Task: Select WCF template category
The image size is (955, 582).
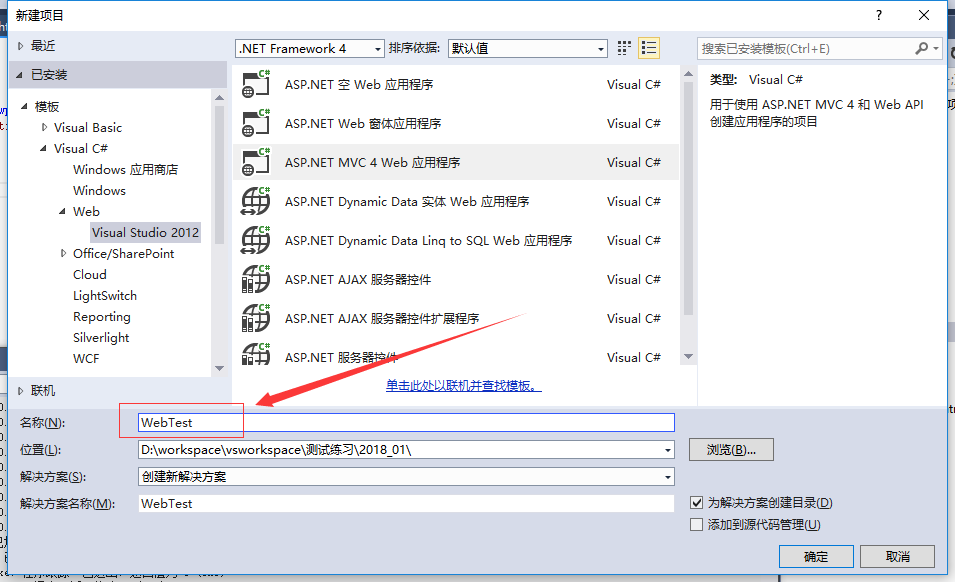Action: pyautogui.click(x=86, y=359)
